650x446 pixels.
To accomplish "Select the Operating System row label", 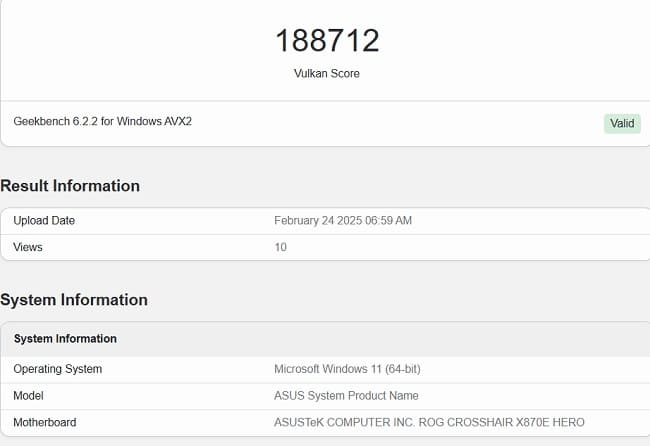I will [x=58, y=369].
